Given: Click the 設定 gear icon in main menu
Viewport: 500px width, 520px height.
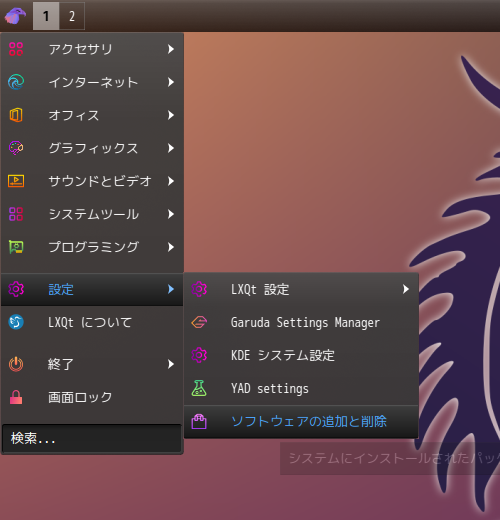Looking at the screenshot, I should 16,289.
